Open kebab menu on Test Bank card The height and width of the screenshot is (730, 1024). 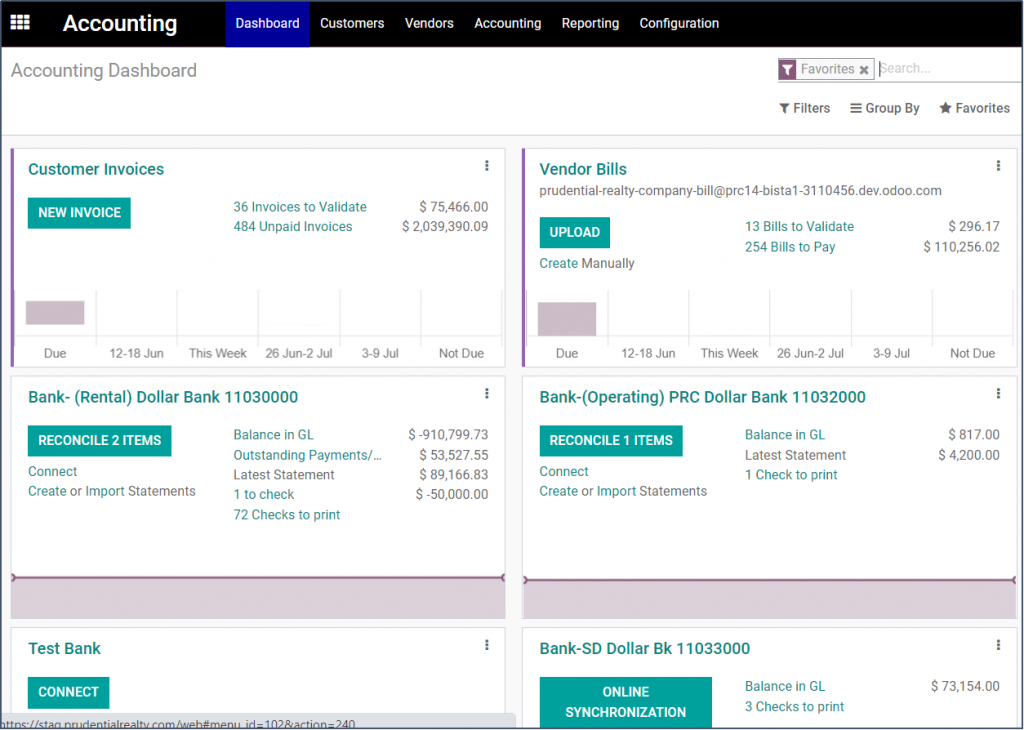coord(487,645)
